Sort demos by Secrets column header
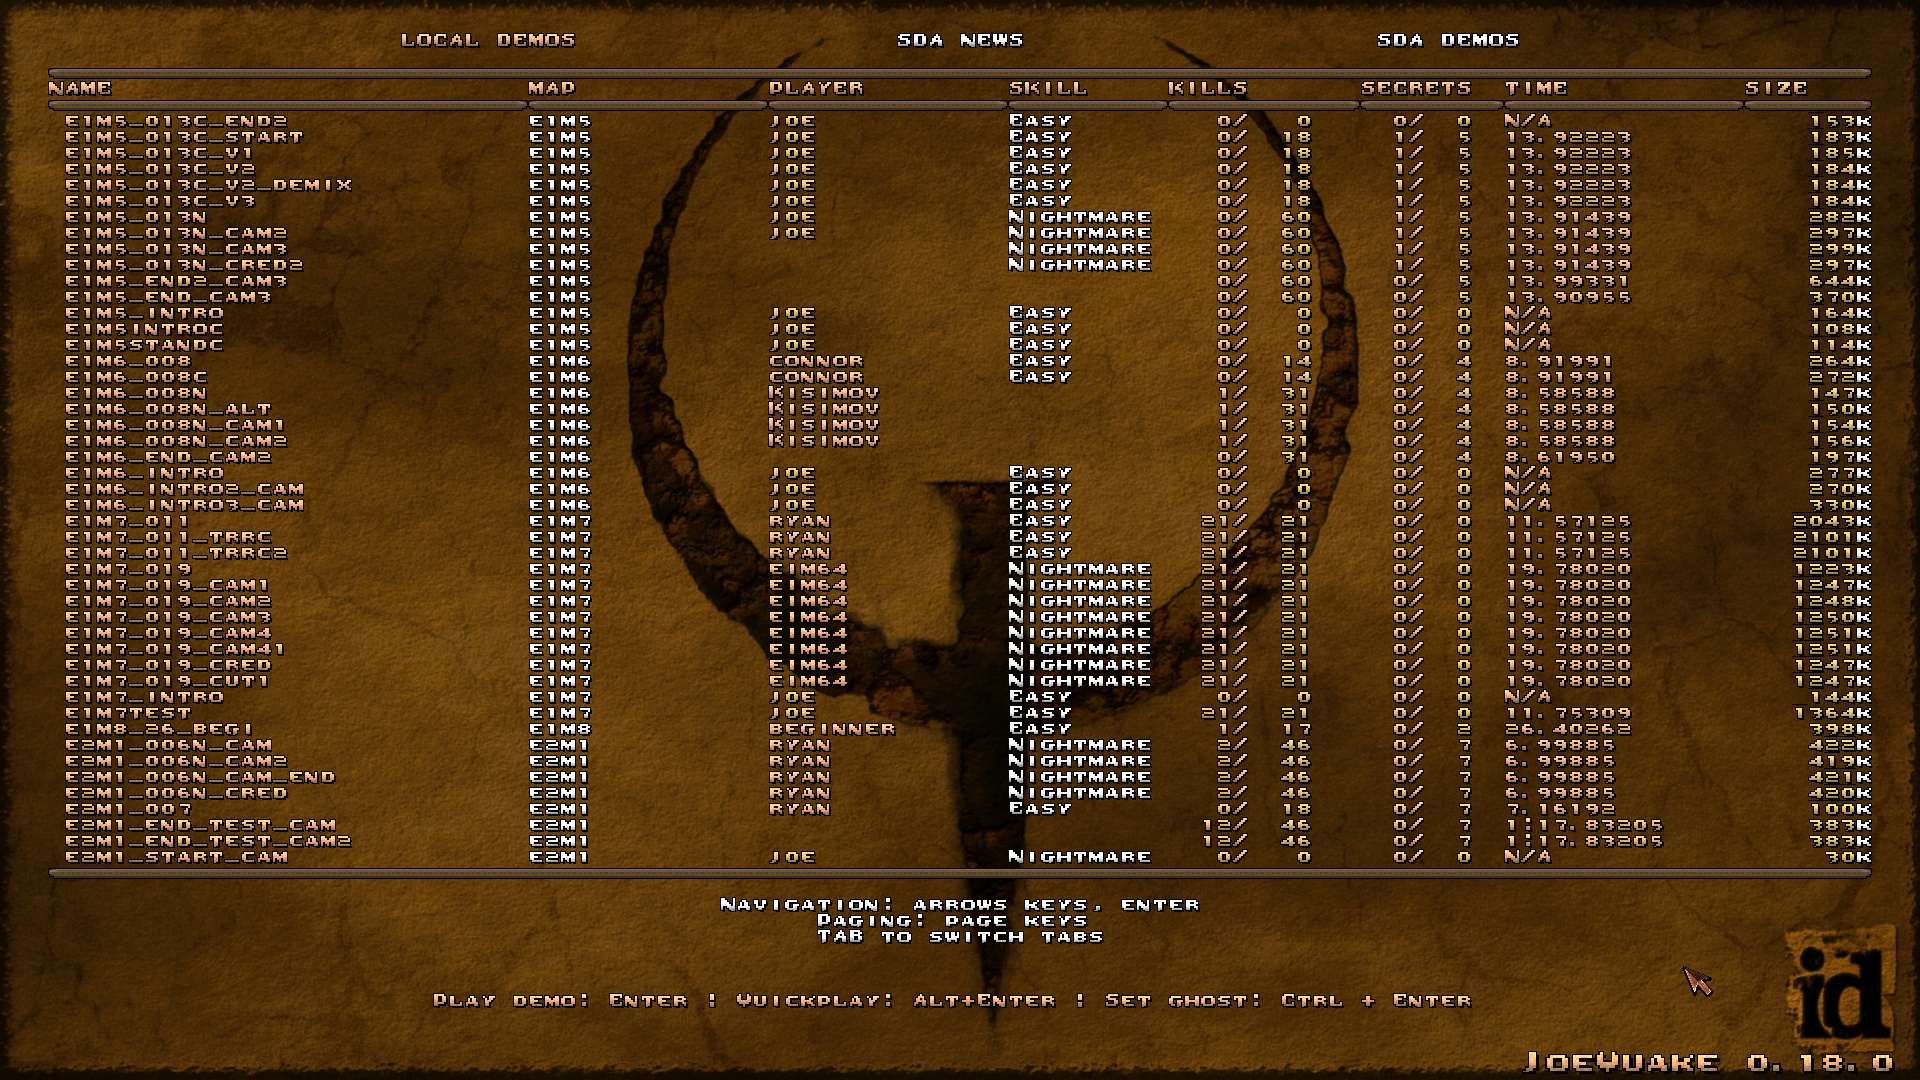The height and width of the screenshot is (1080, 1920). coord(1416,88)
